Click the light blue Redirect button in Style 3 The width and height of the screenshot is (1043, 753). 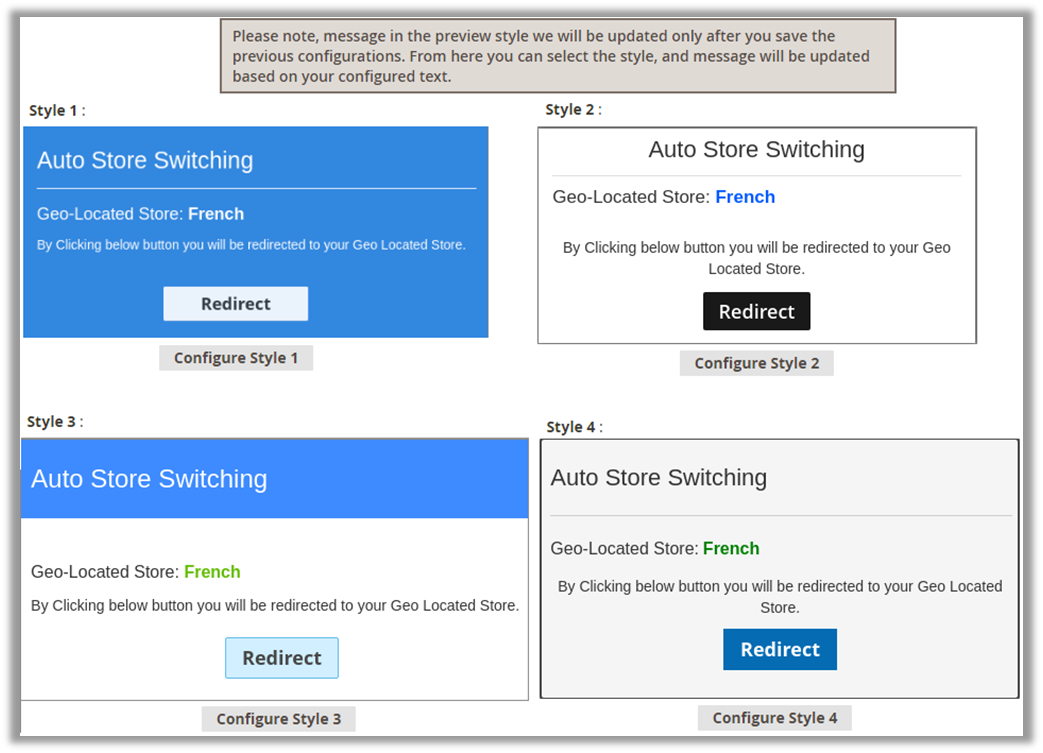[x=282, y=658]
